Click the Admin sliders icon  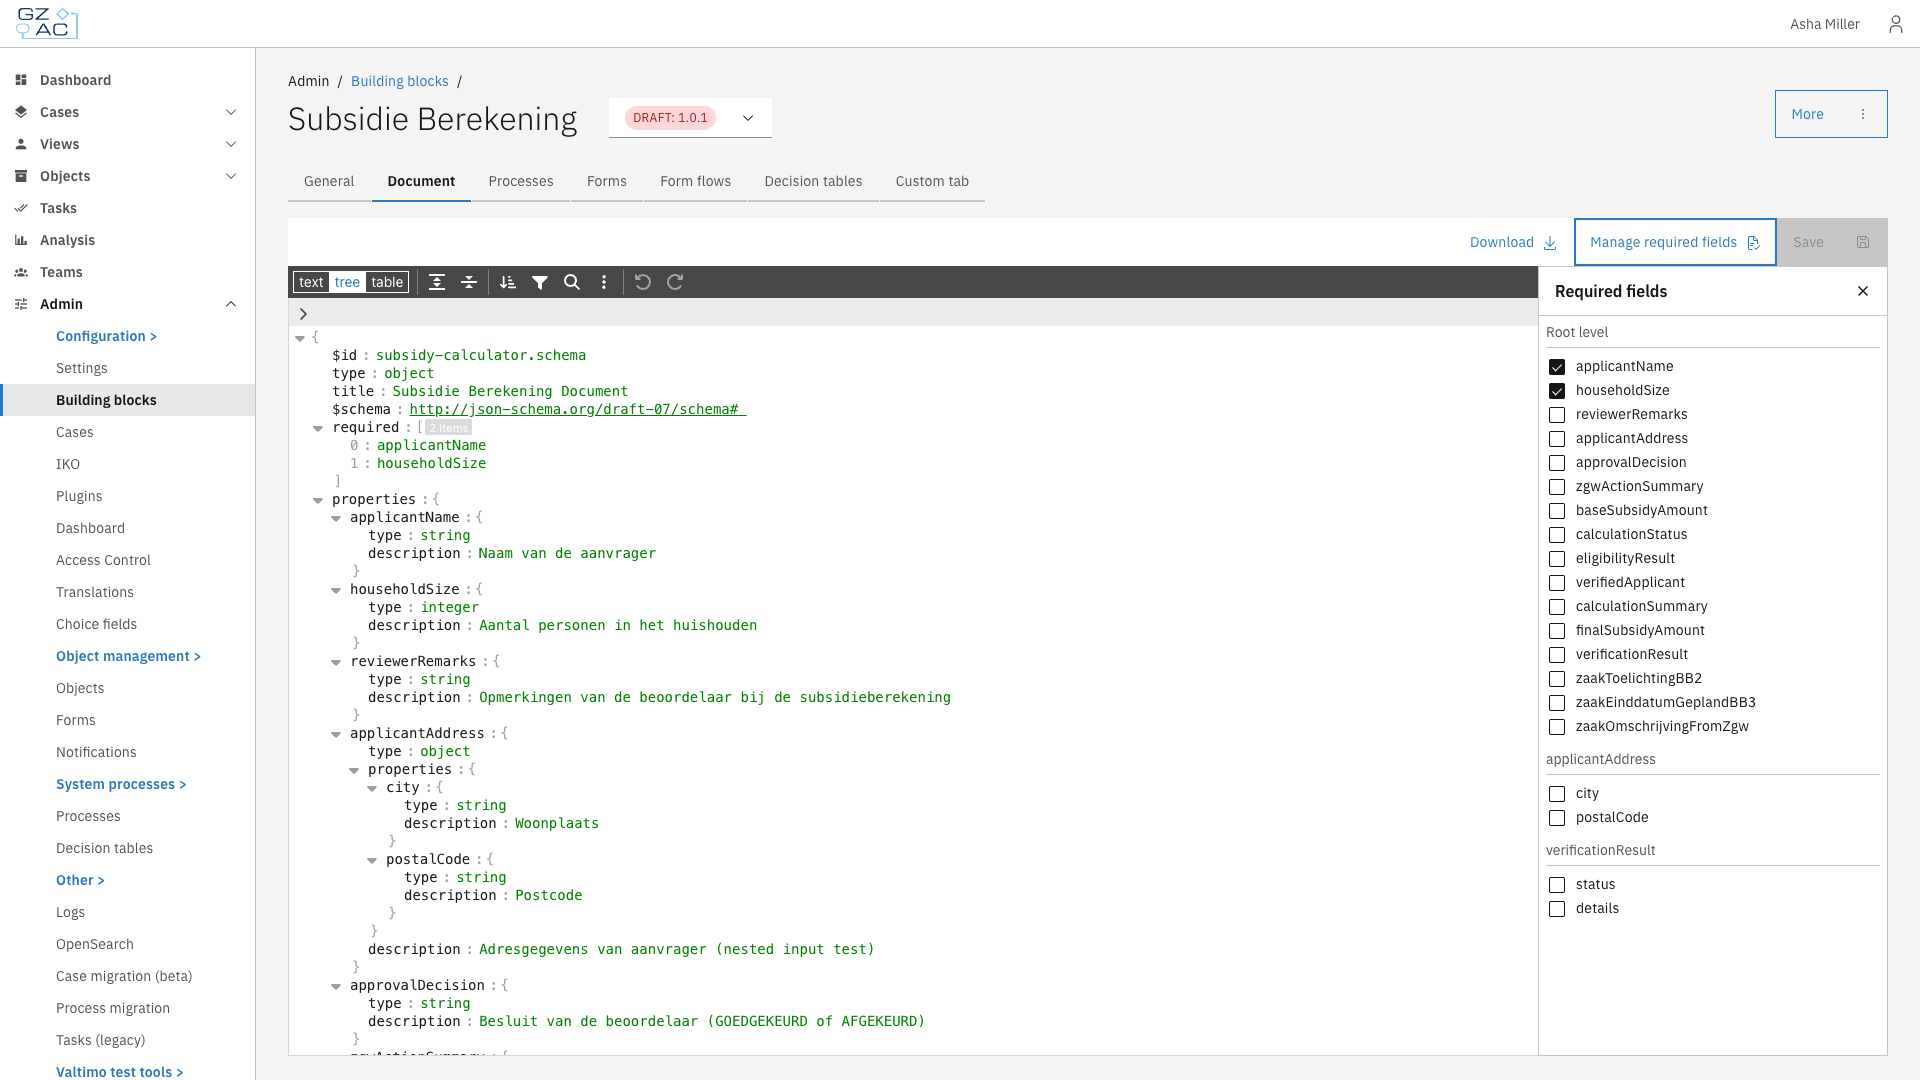[21, 304]
